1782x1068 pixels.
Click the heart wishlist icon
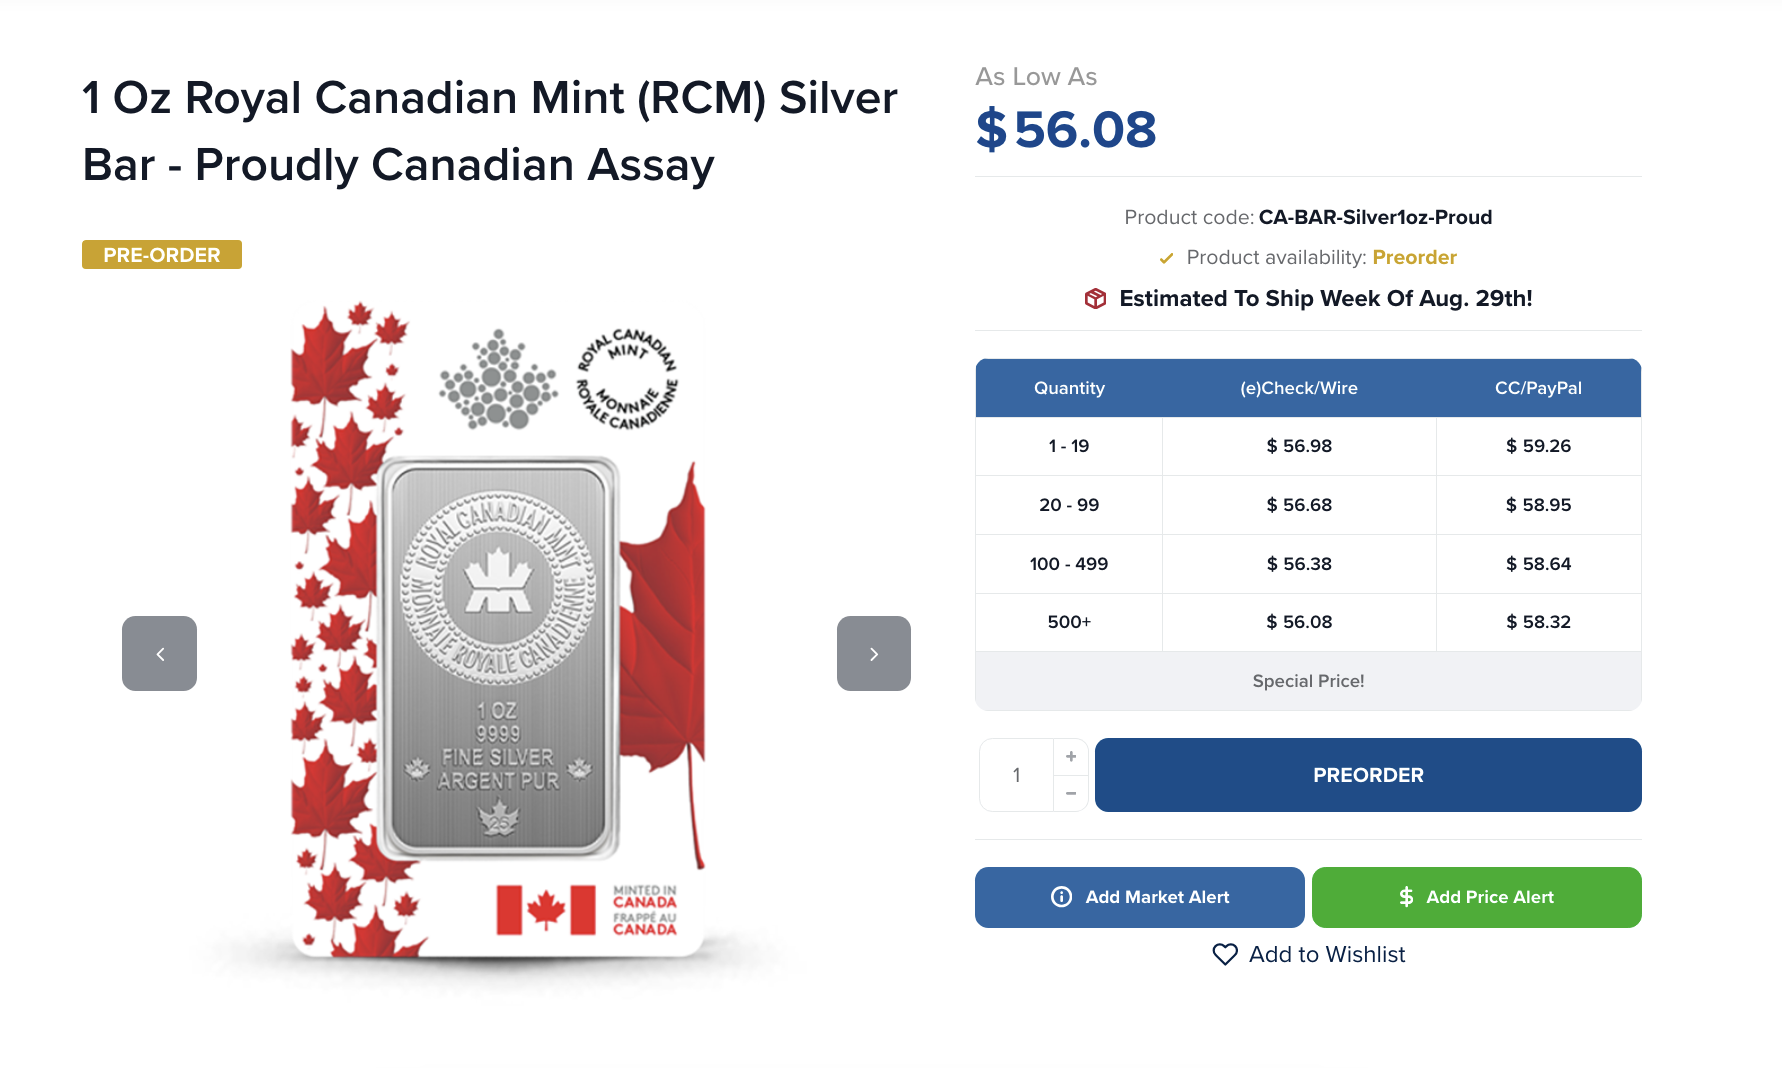click(x=1225, y=954)
